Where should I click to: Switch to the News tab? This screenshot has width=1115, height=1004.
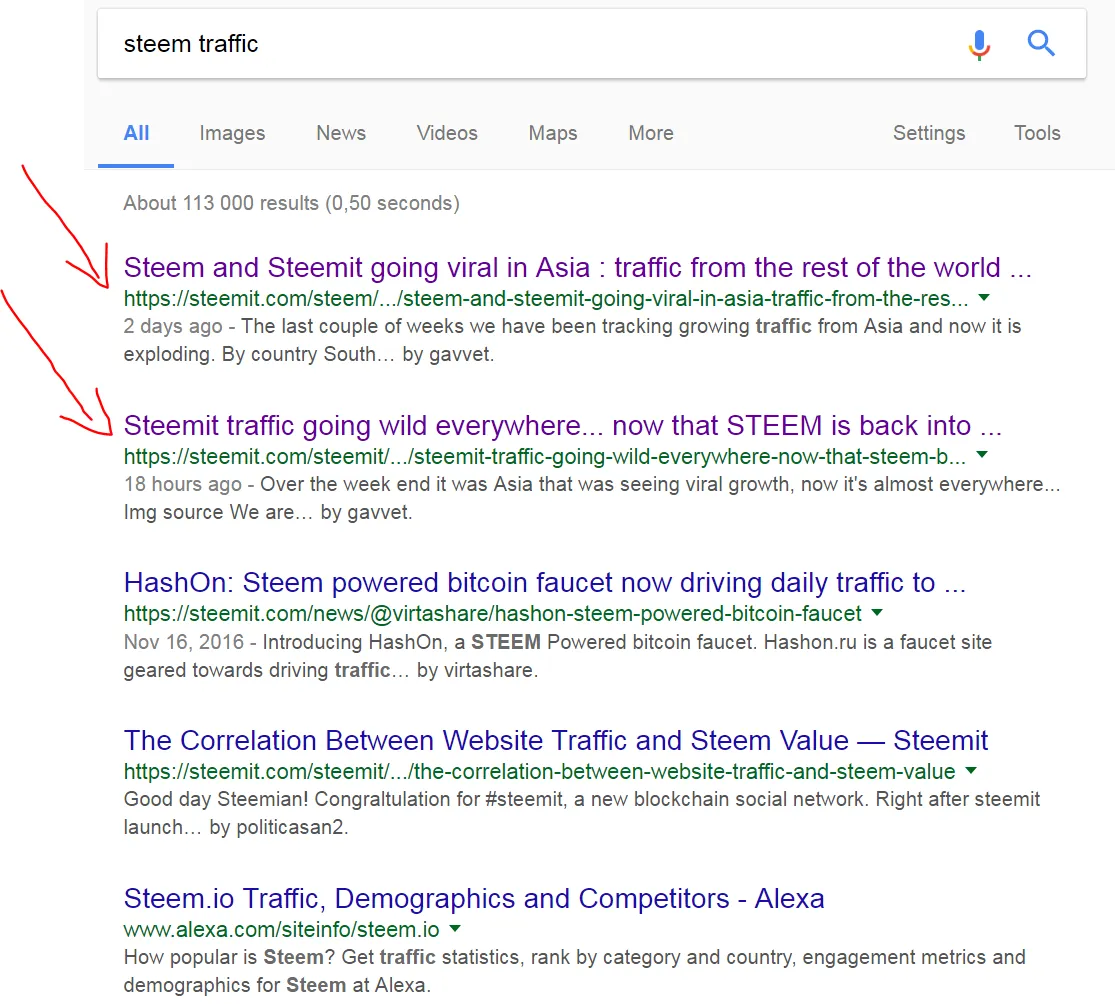341,133
